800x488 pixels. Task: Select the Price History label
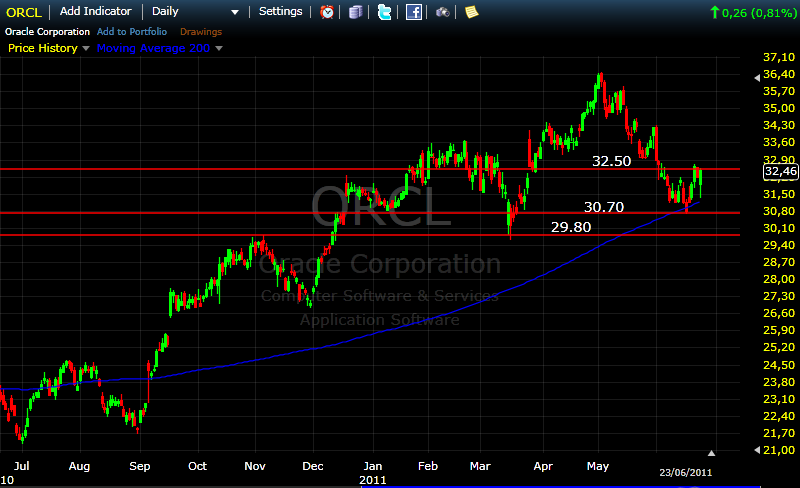click(43, 48)
